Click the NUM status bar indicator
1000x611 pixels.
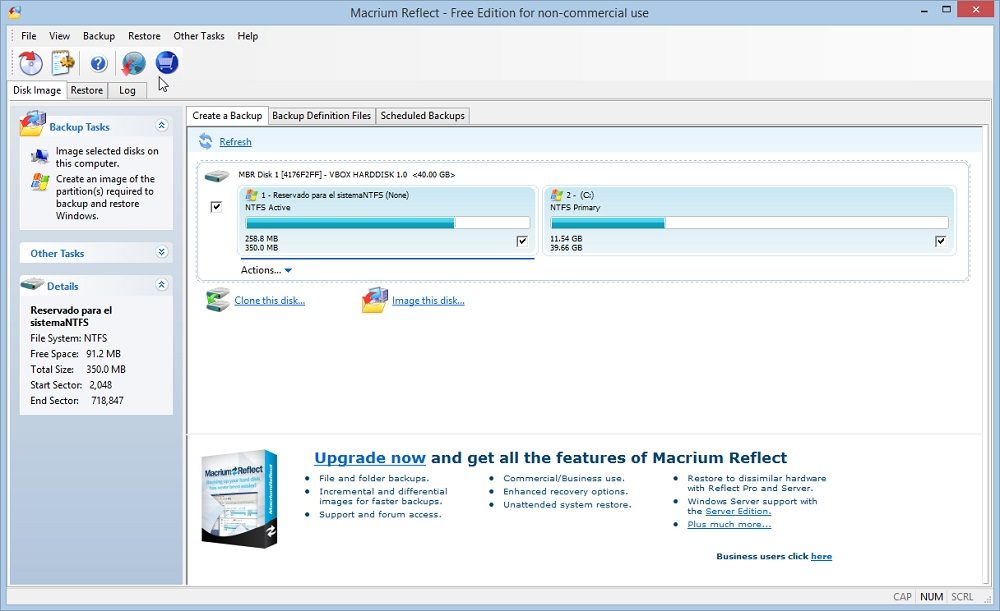[x=931, y=596]
